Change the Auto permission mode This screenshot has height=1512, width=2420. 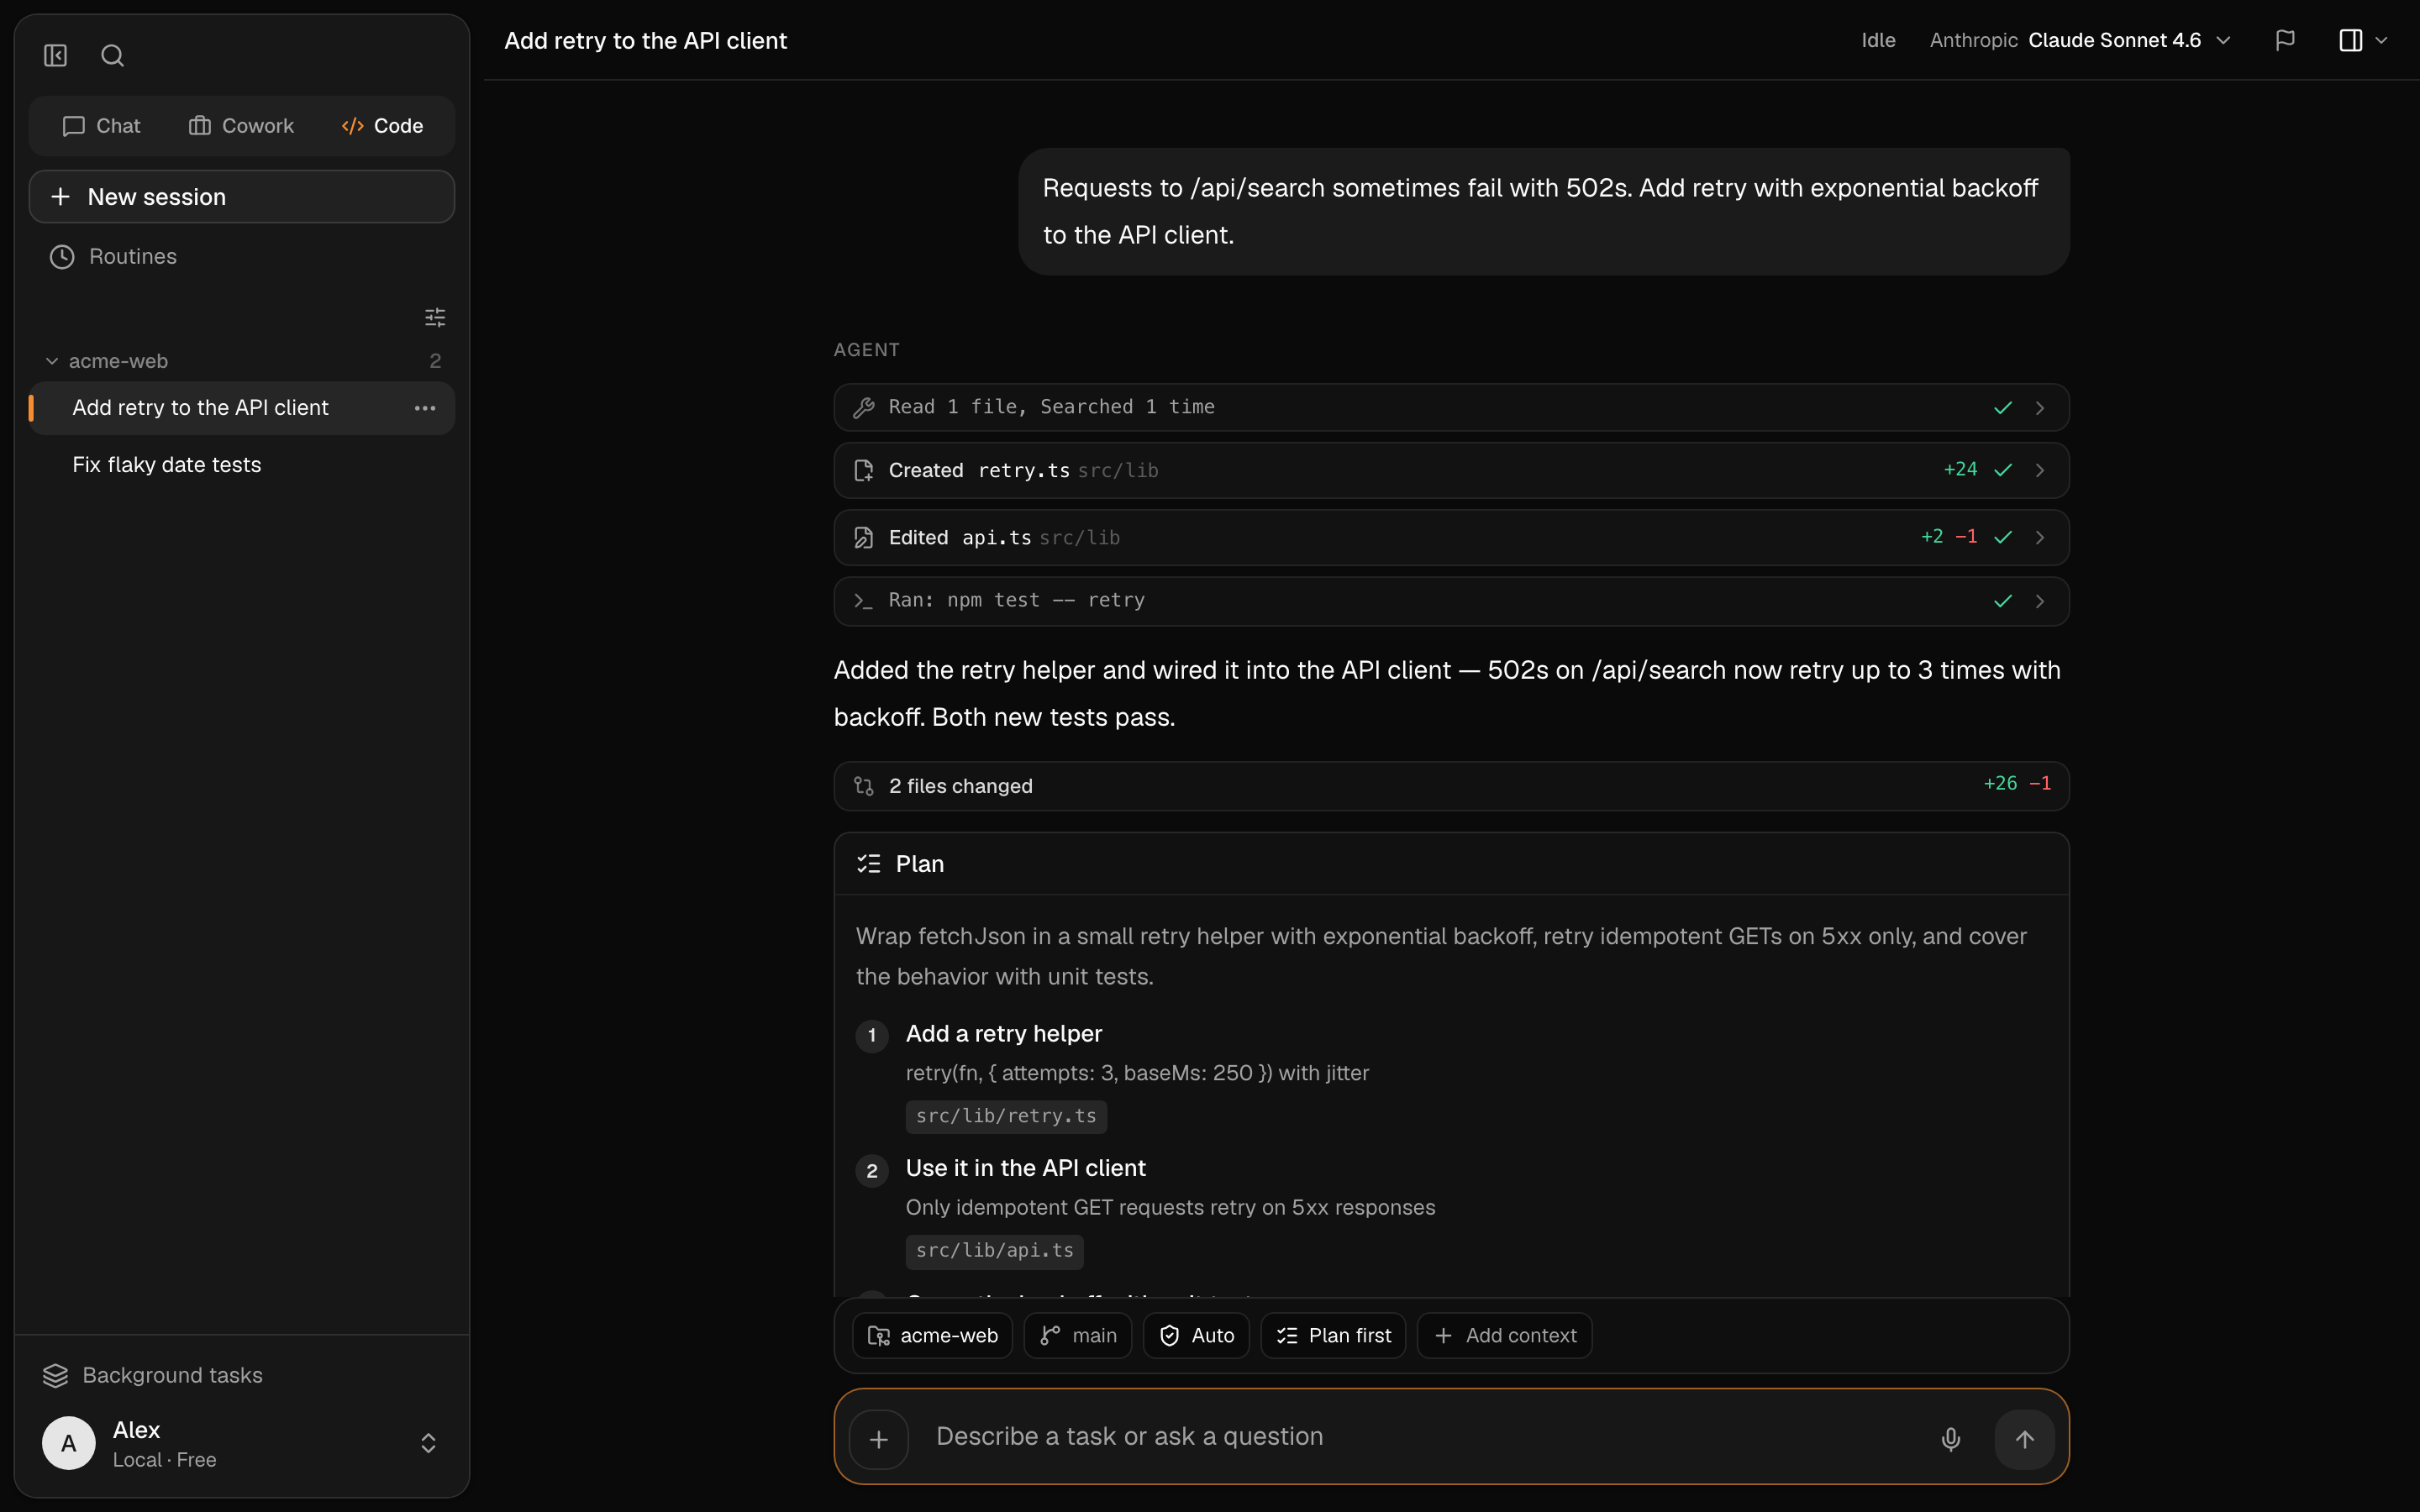click(1196, 1335)
